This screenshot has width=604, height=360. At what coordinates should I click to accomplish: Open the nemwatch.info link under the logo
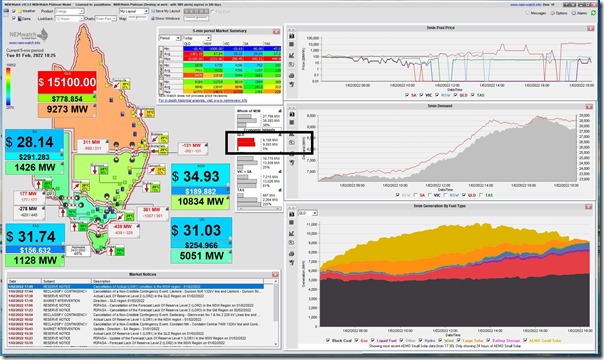click(24, 43)
